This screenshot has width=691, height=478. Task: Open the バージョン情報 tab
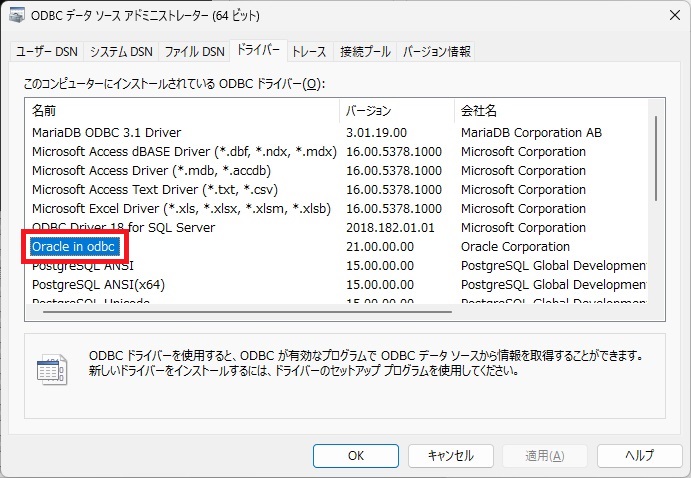point(436,51)
